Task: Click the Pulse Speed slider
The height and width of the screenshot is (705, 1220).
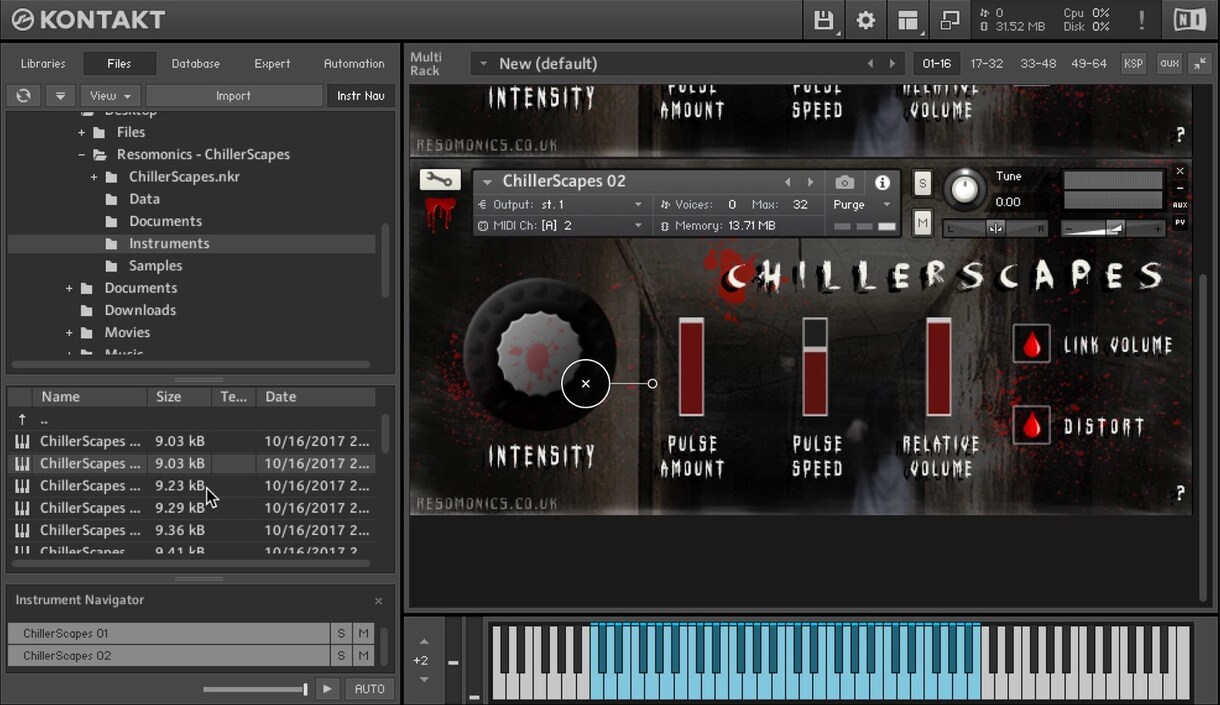Action: (x=815, y=367)
